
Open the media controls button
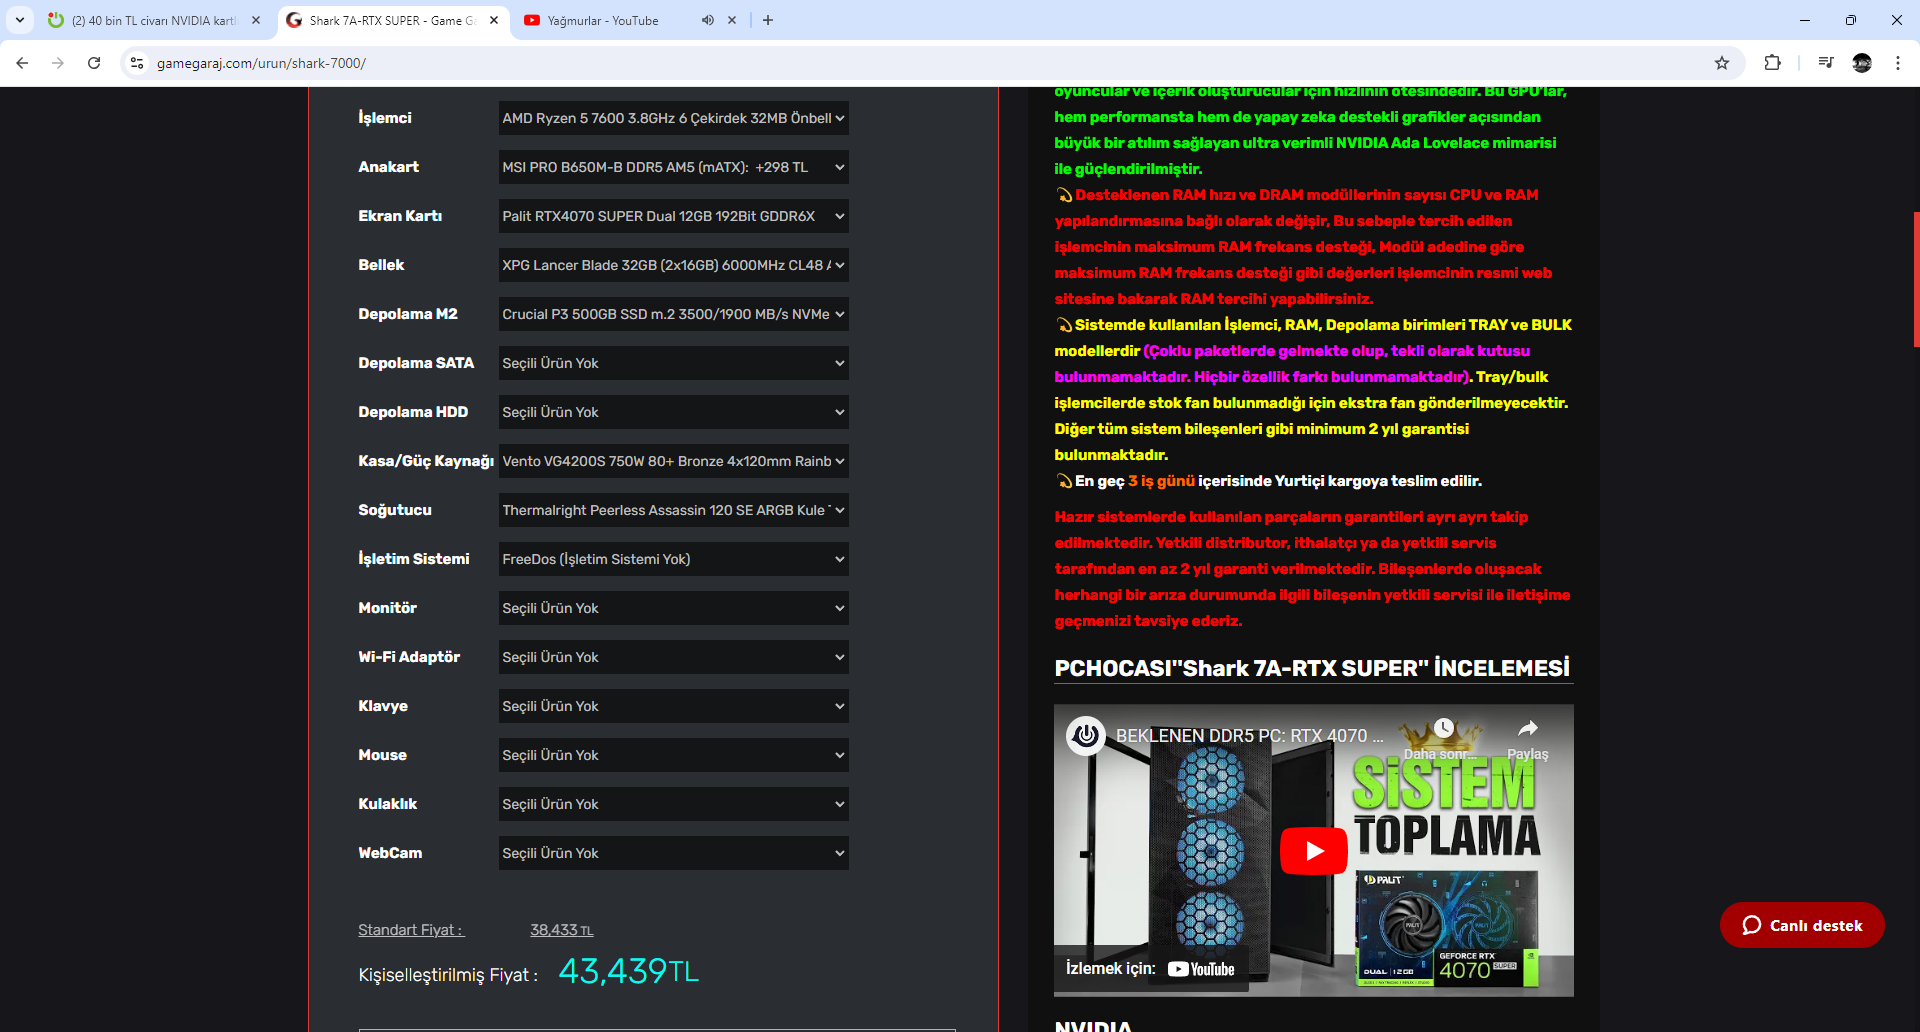pyautogui.click(x=1826, y=63)
